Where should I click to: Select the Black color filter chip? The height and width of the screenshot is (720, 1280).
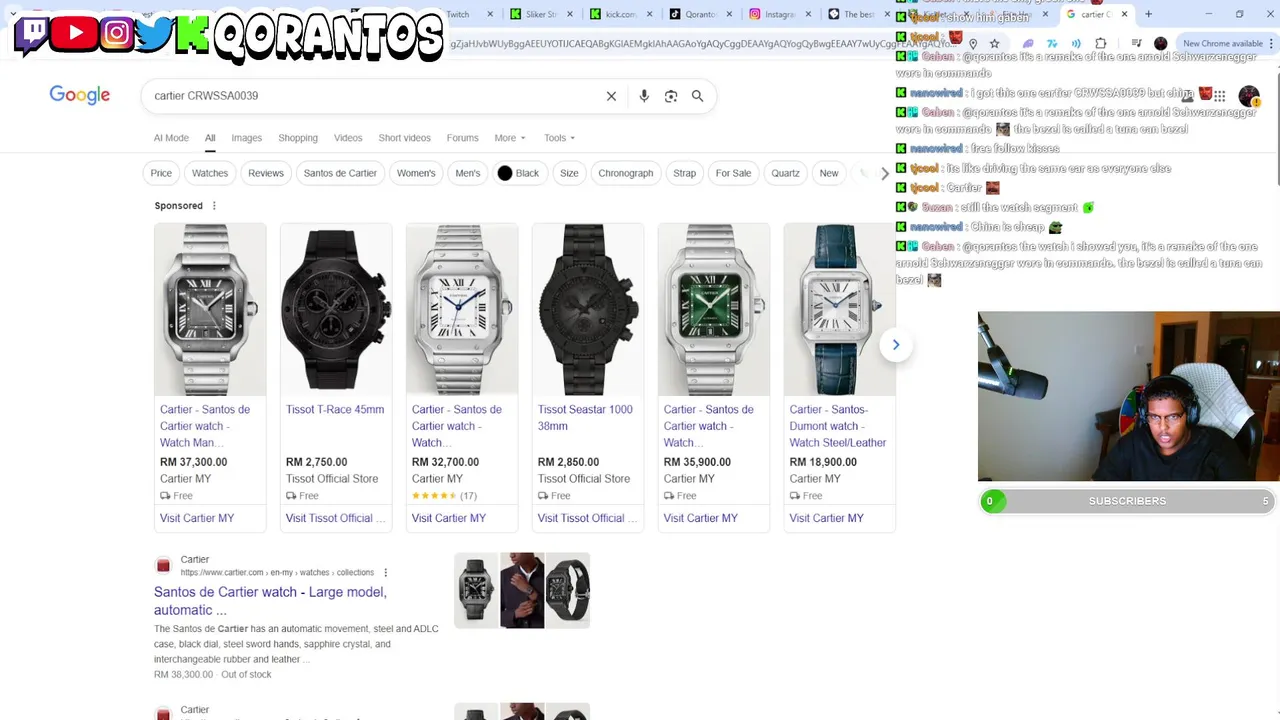point(519,173)
